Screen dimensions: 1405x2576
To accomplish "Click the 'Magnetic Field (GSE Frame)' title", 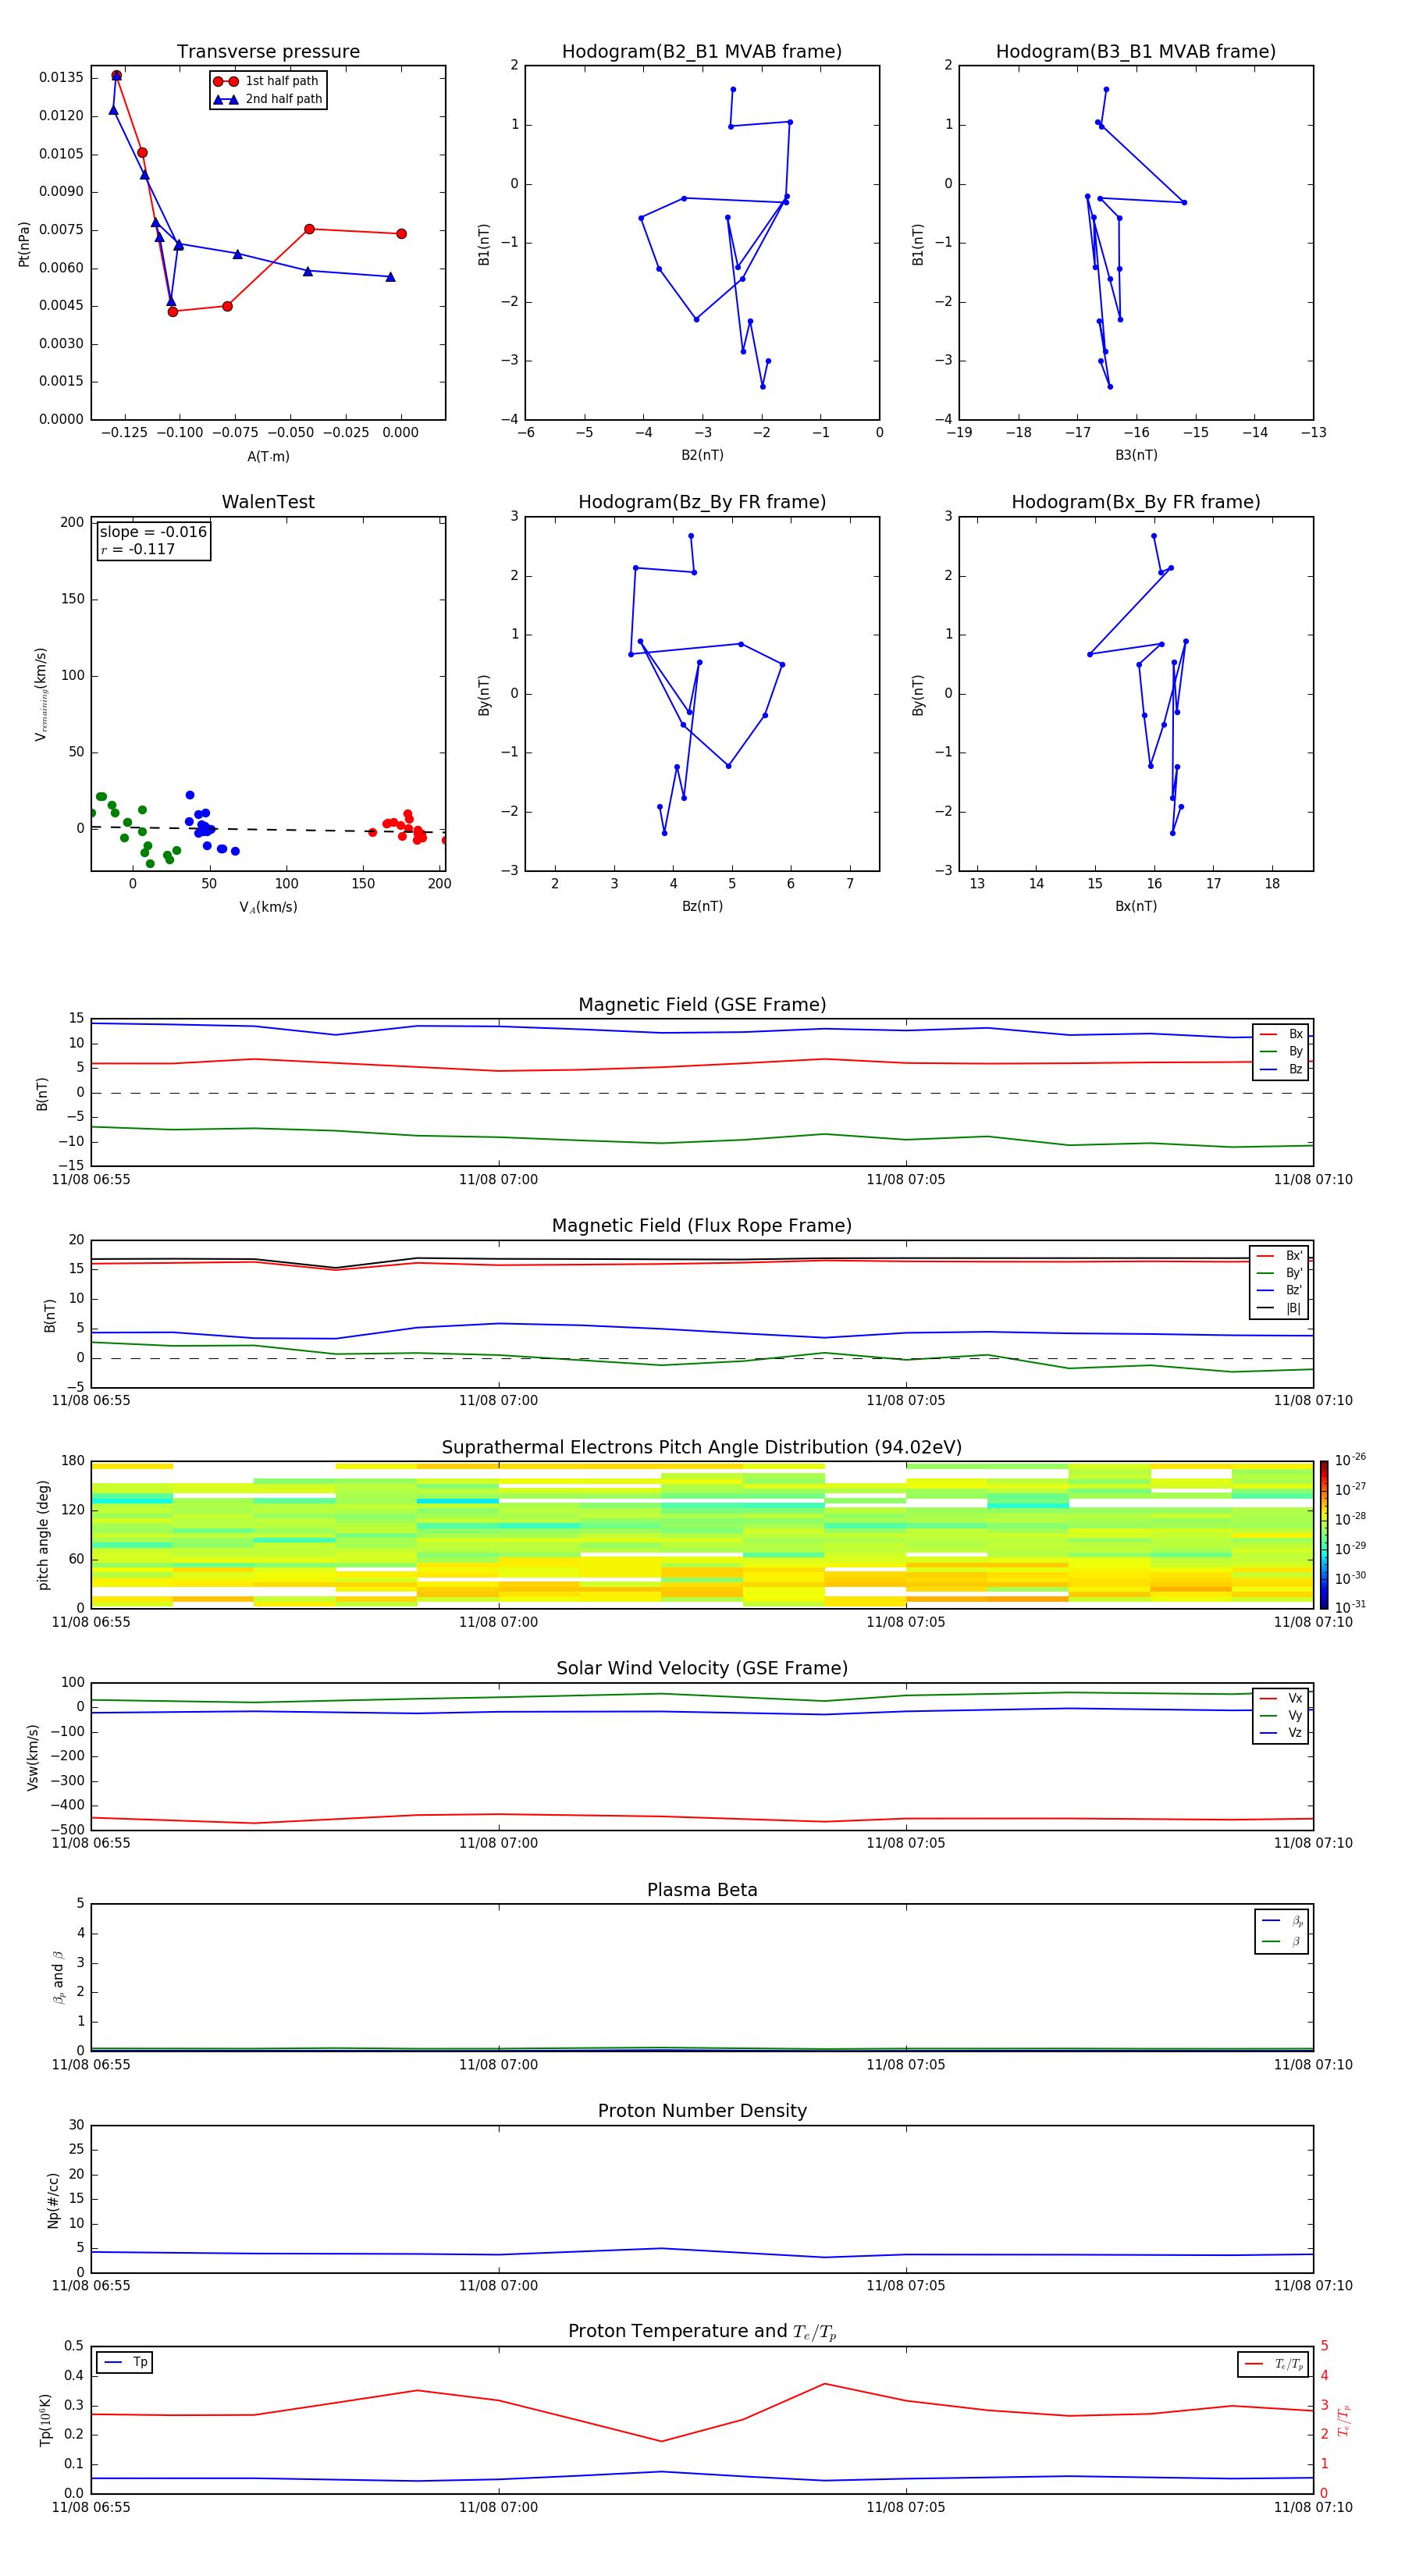I will 702,1005.
